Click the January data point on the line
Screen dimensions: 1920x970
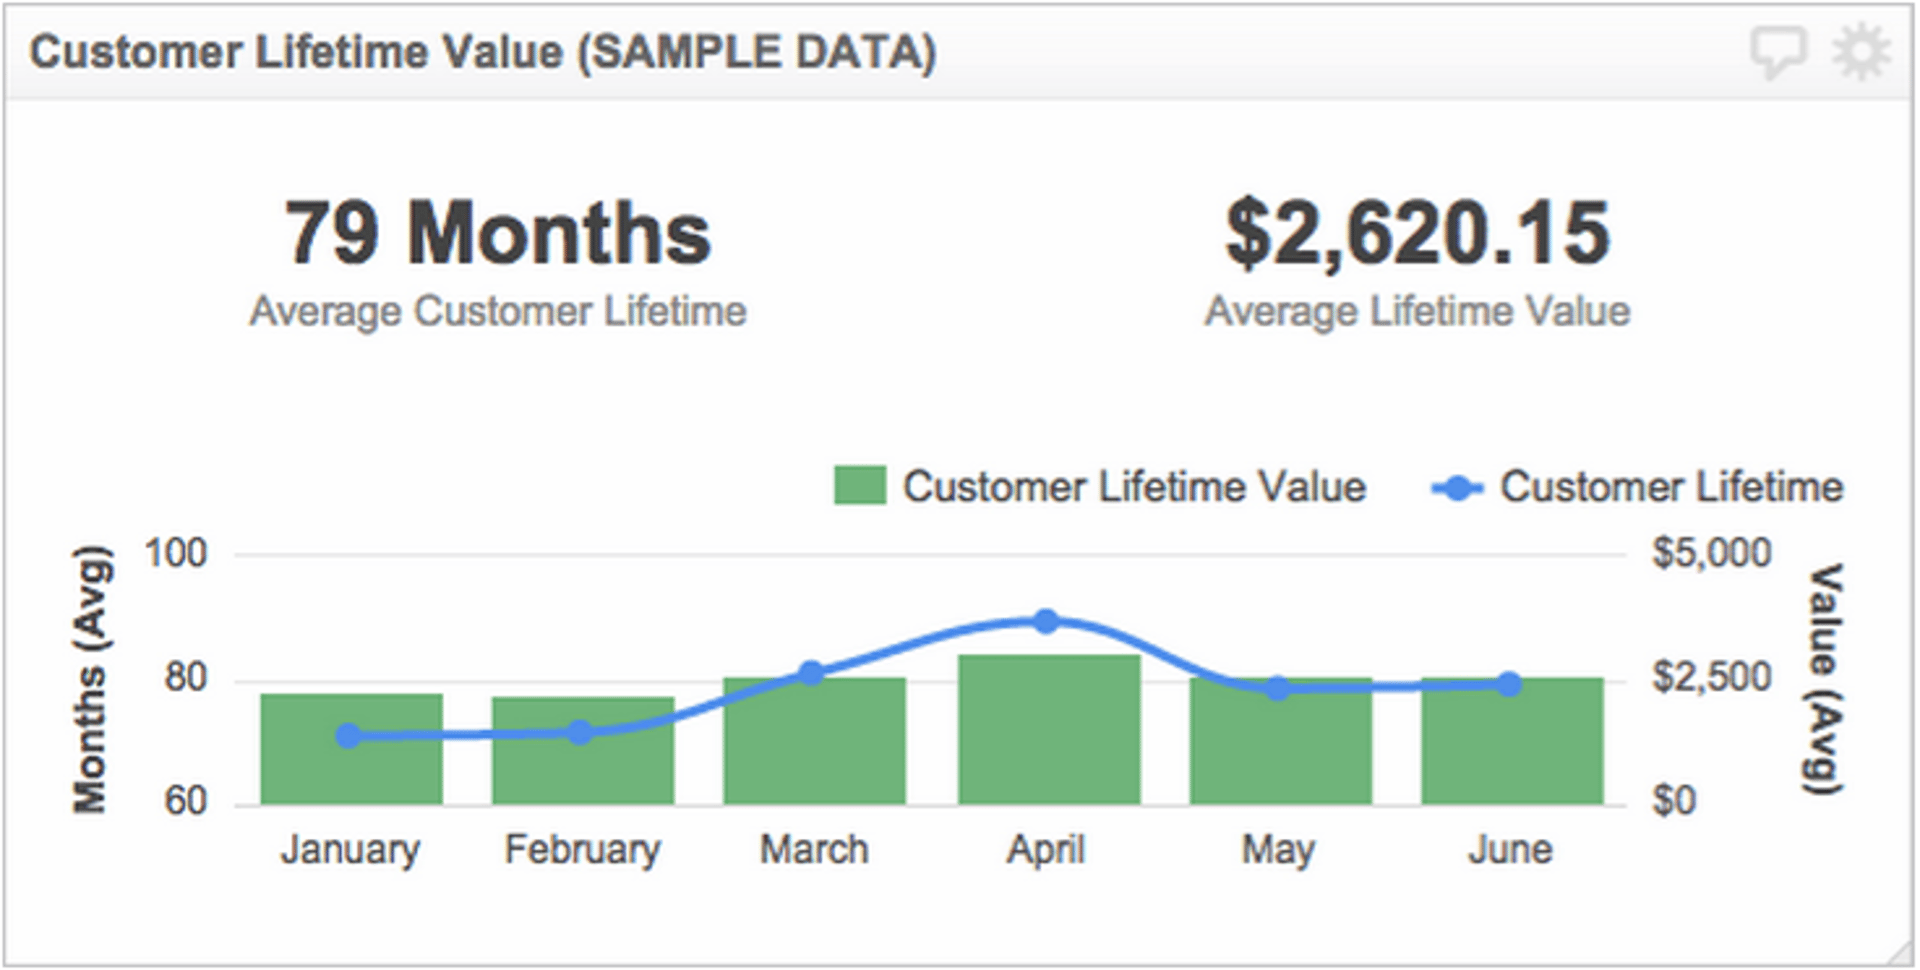pyautogui.click(x=347, y=735)
